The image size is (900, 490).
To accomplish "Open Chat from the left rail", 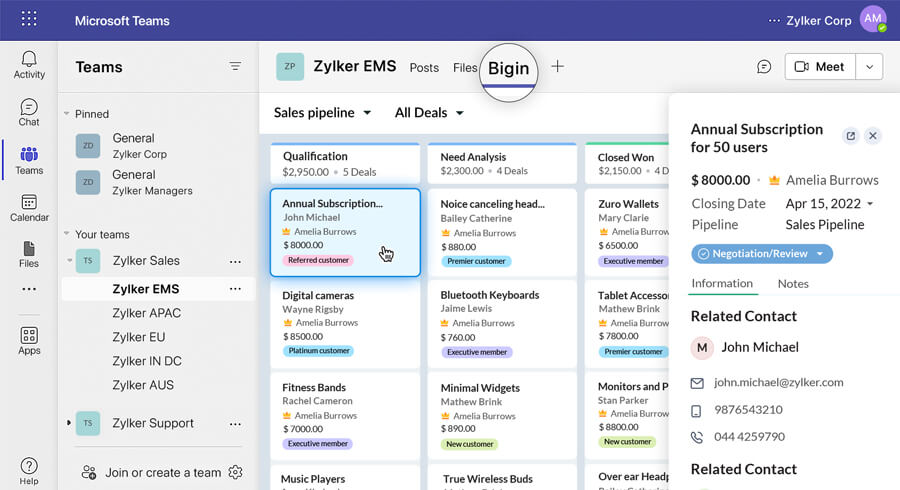I will (x=29, y=112).
